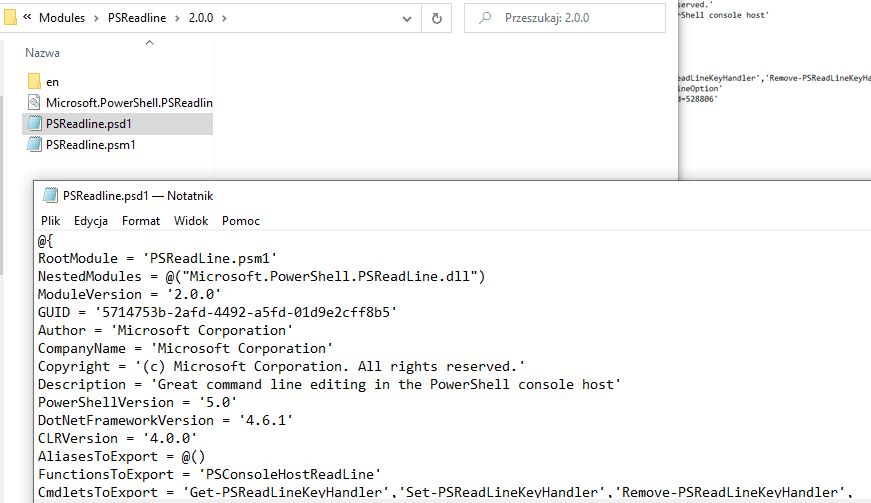This screenshot has width=871, height=503.
Task: Click the RootModule line in Notatnik
Action: click(157, 258)
